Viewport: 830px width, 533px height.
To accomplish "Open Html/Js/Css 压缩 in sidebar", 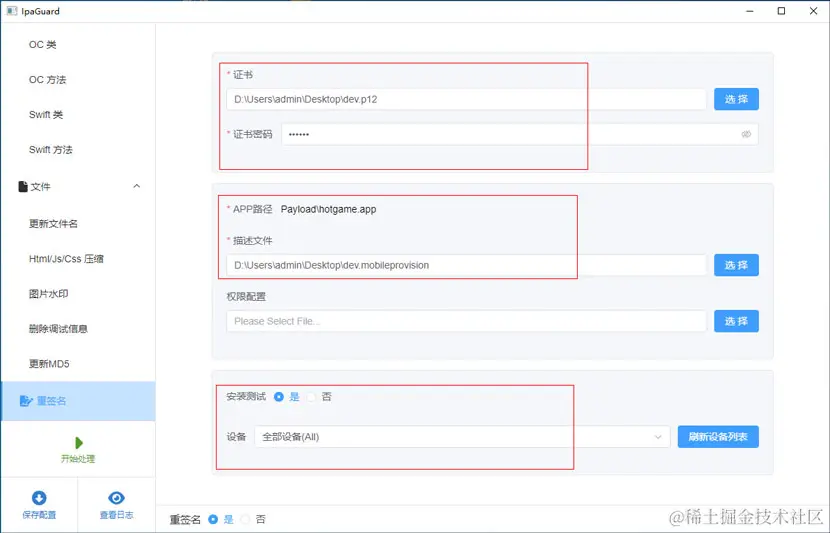I will point(66,259).
